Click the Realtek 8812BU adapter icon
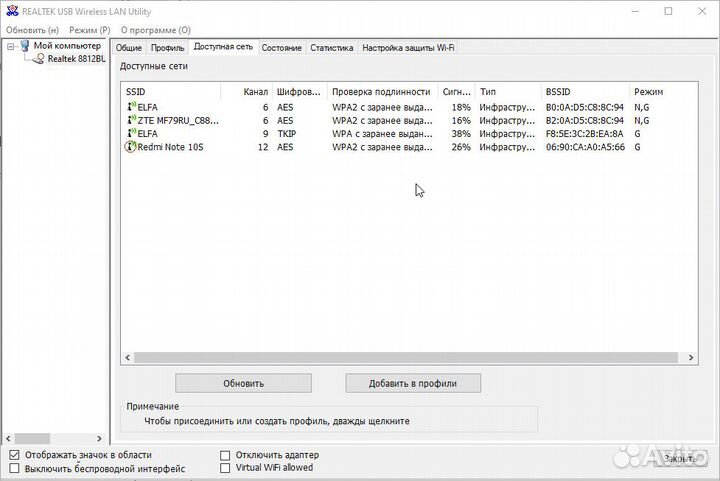This screenshot has width=720, height=481. [39, 59]
